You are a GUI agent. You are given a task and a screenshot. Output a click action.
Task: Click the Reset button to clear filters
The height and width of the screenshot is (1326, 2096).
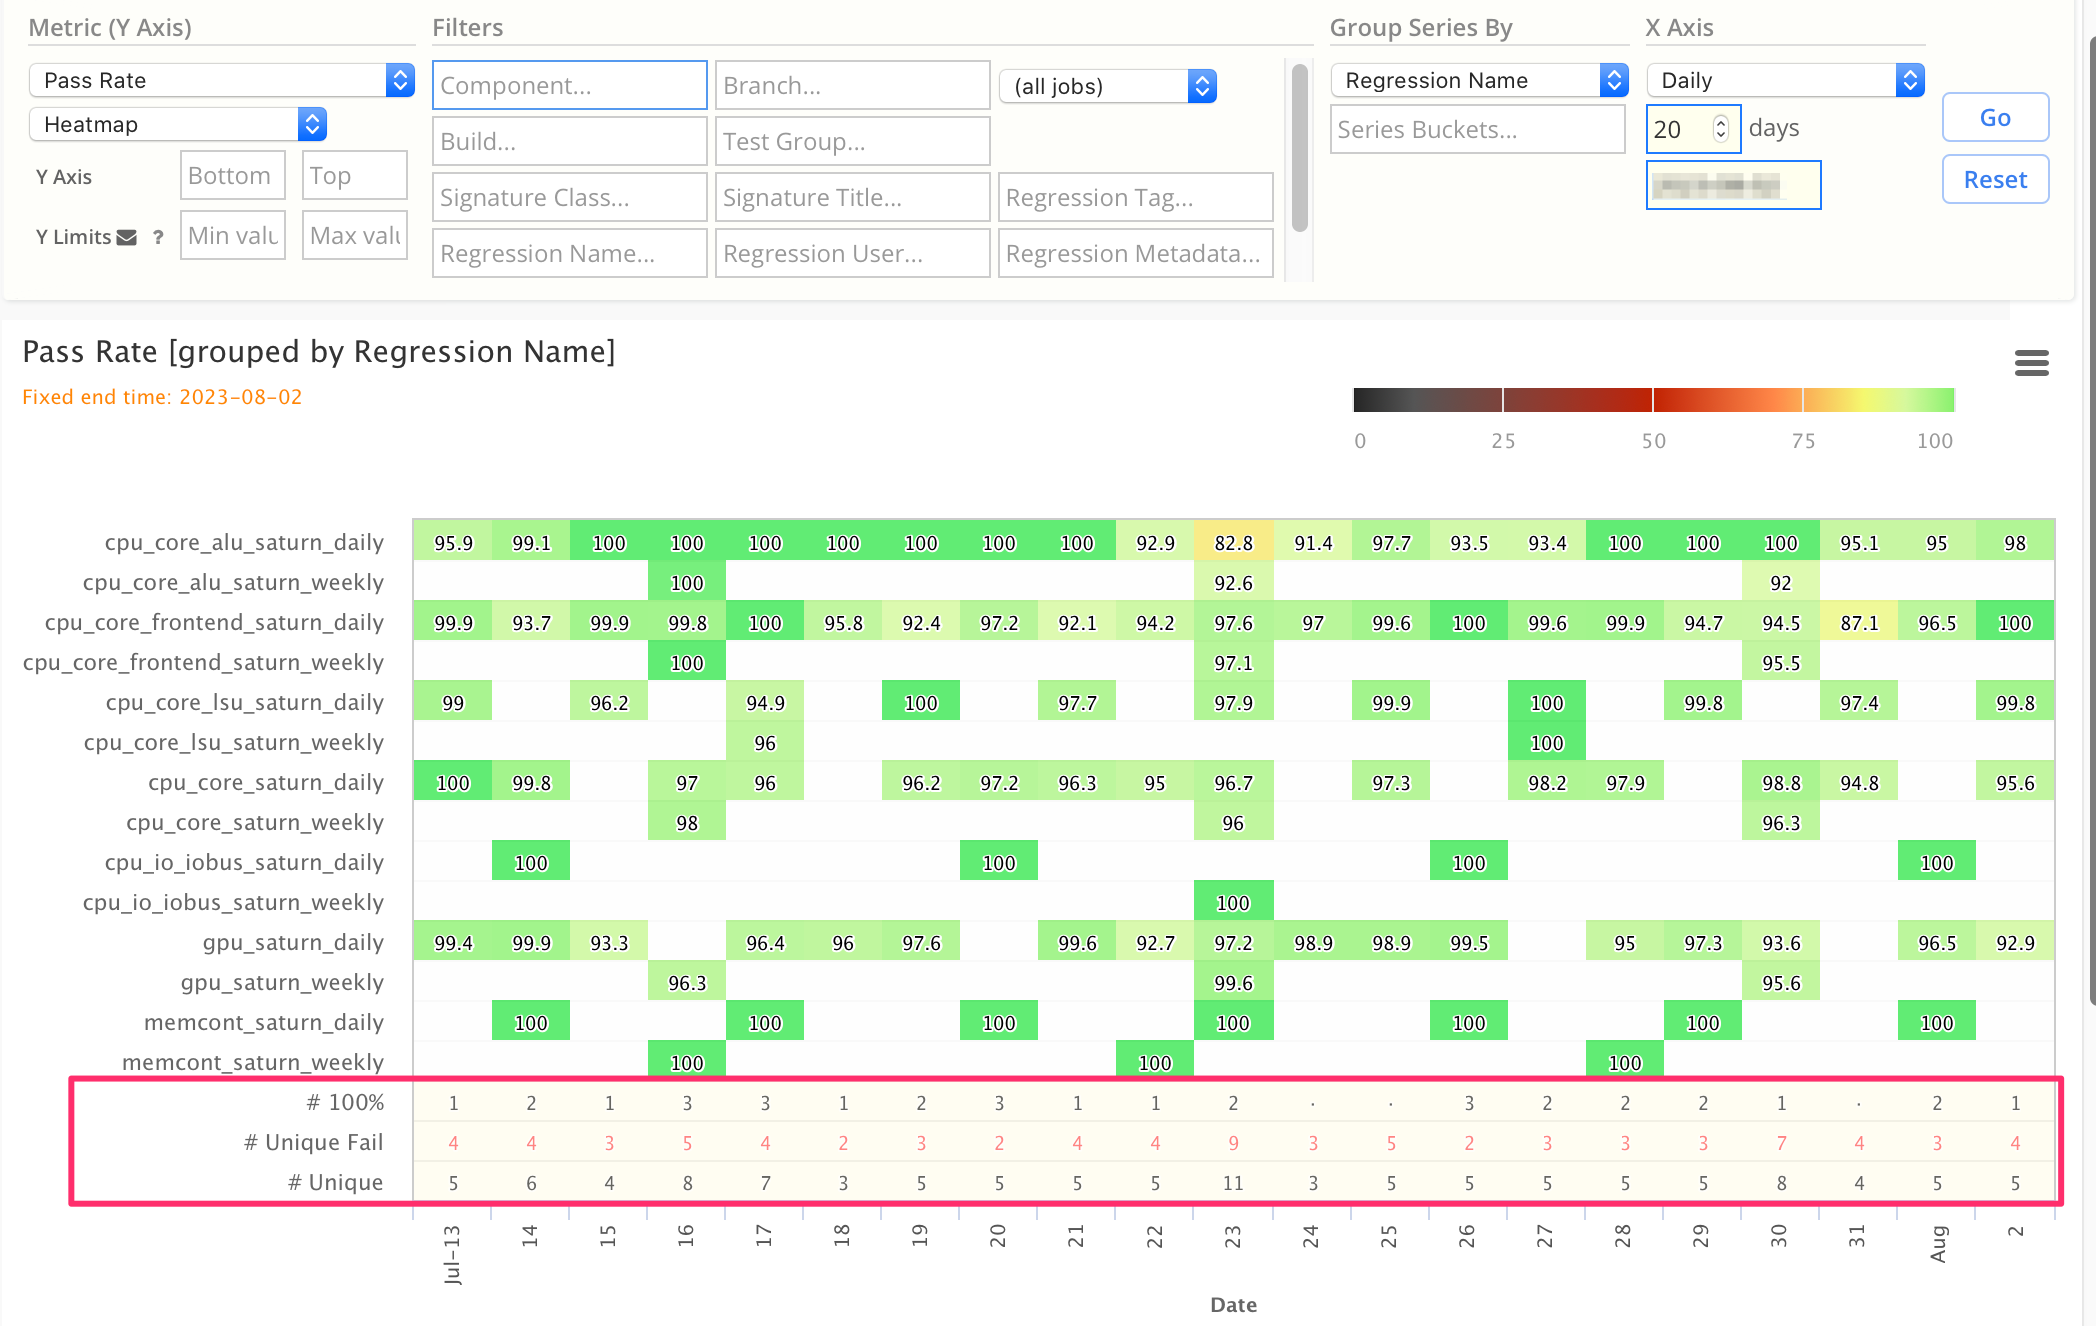[x=1995, y=180]
